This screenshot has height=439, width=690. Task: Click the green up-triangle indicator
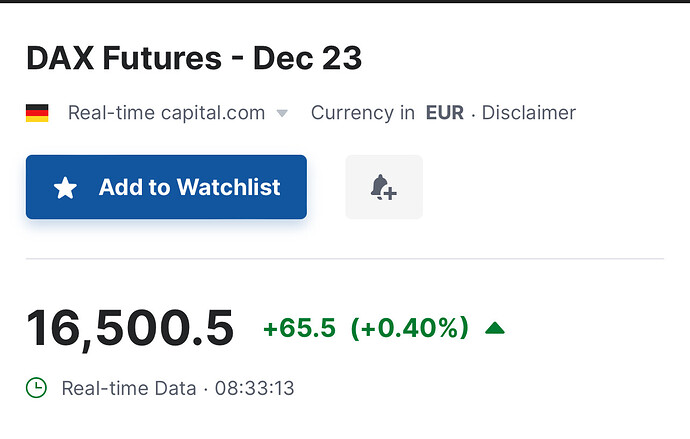pyautogui.click(x=494, y=327)
